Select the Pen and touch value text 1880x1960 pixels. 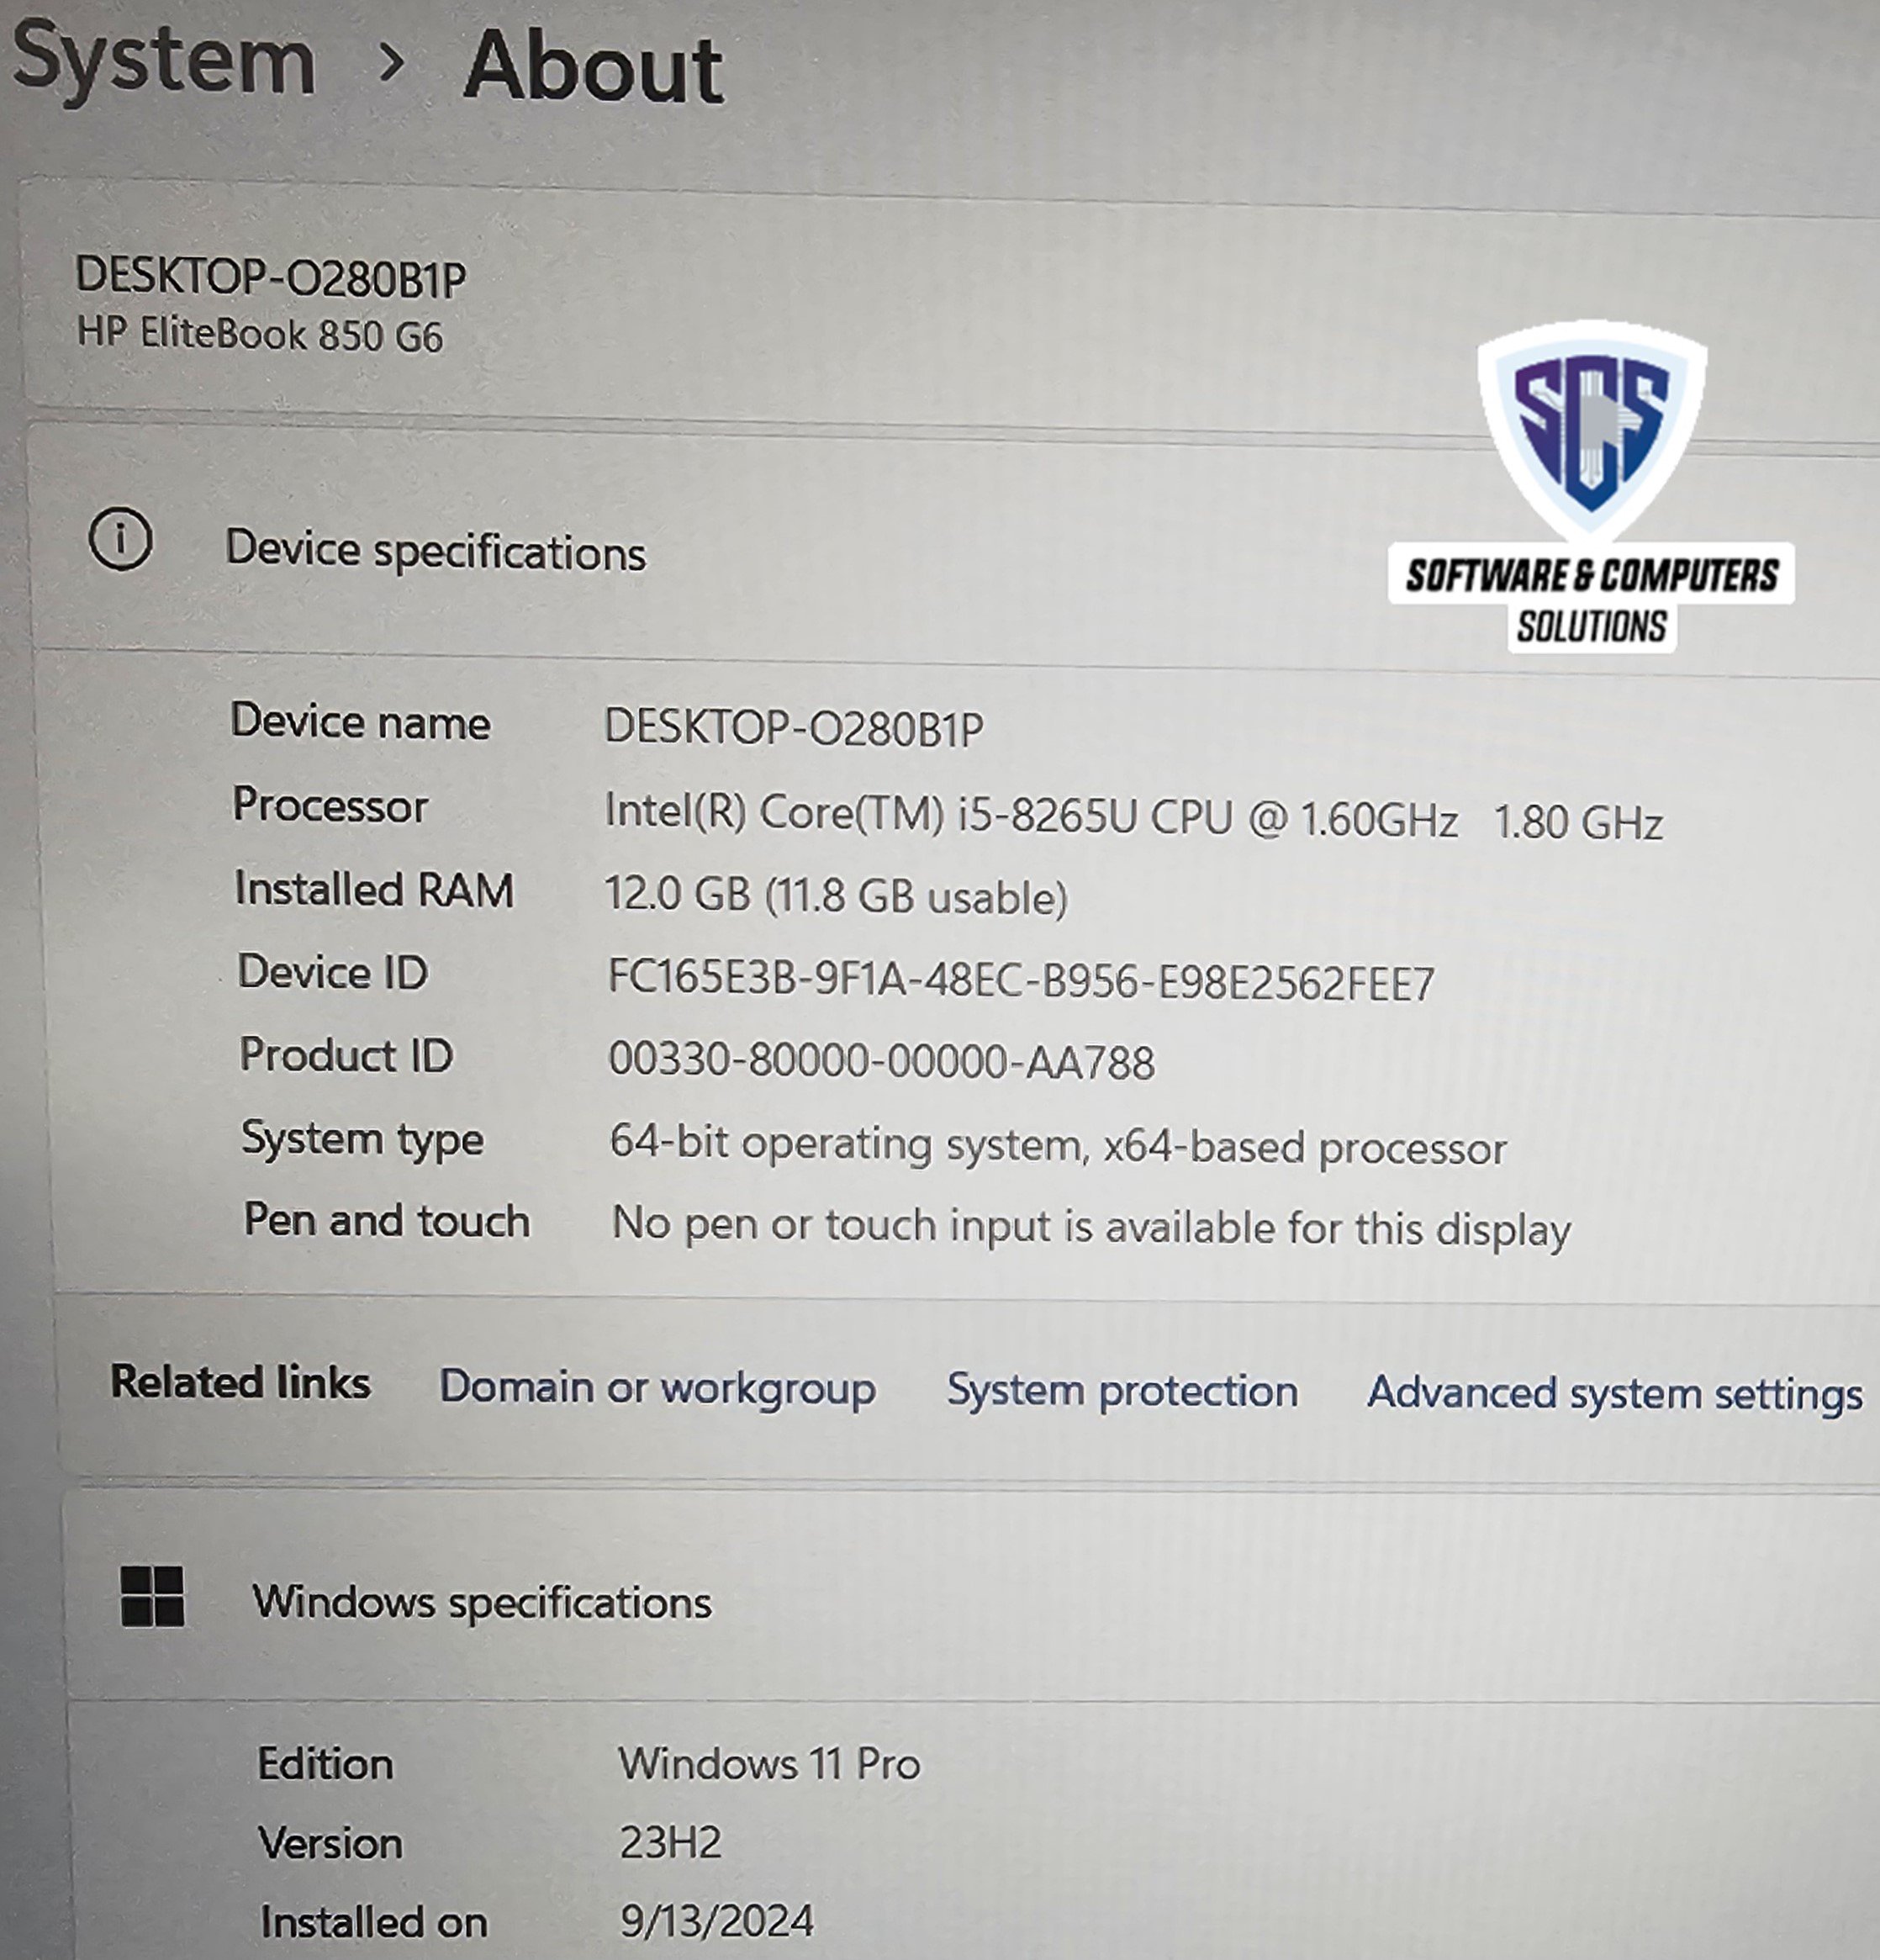1091,1227
